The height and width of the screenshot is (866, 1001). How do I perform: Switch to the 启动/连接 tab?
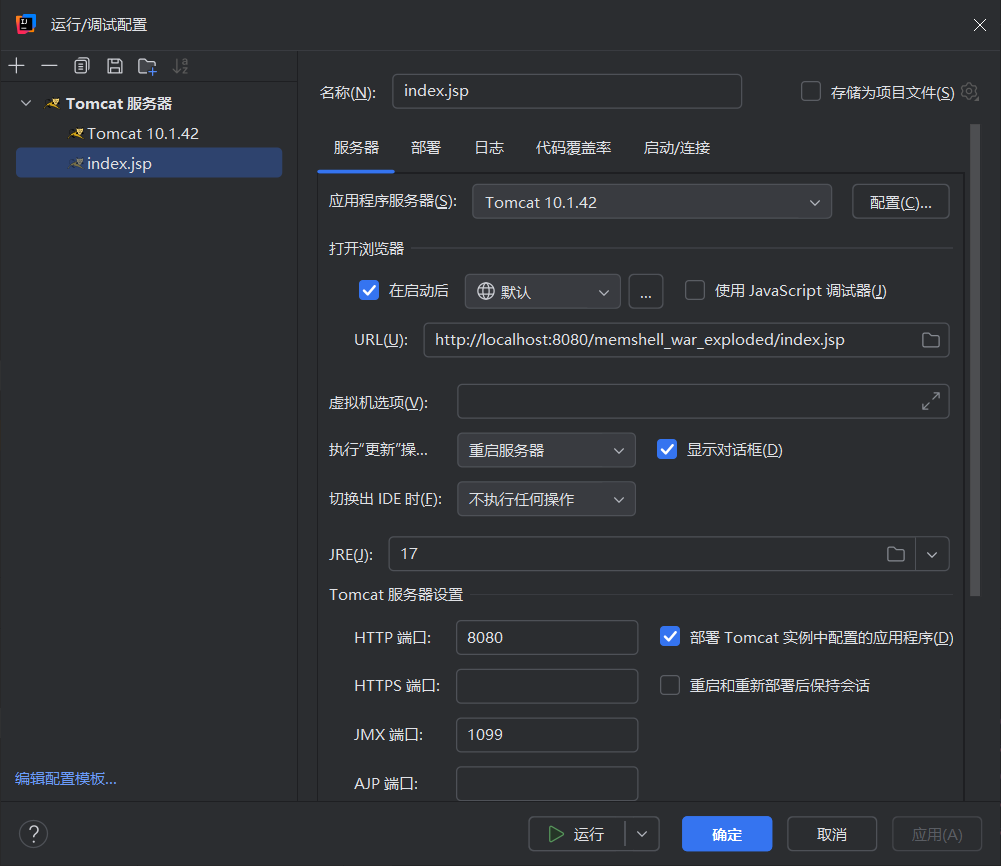676,148
